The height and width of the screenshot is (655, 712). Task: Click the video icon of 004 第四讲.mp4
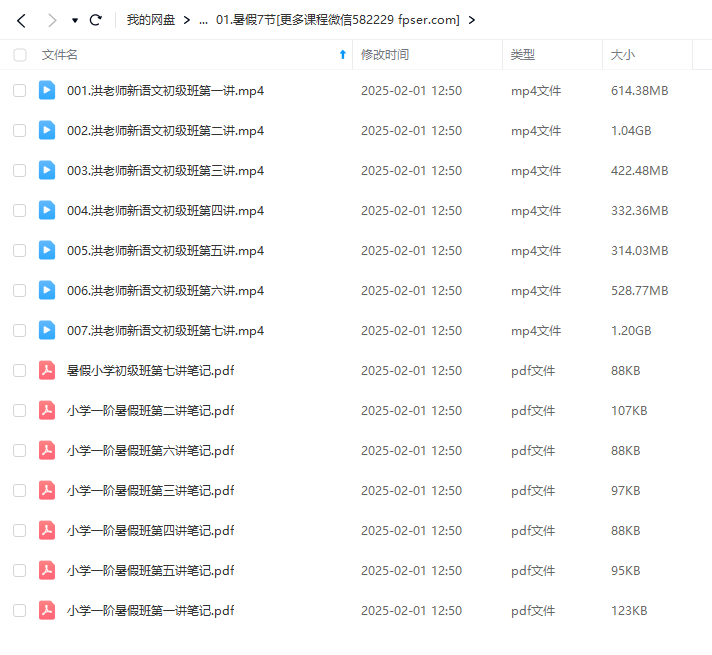coord(47,210)
